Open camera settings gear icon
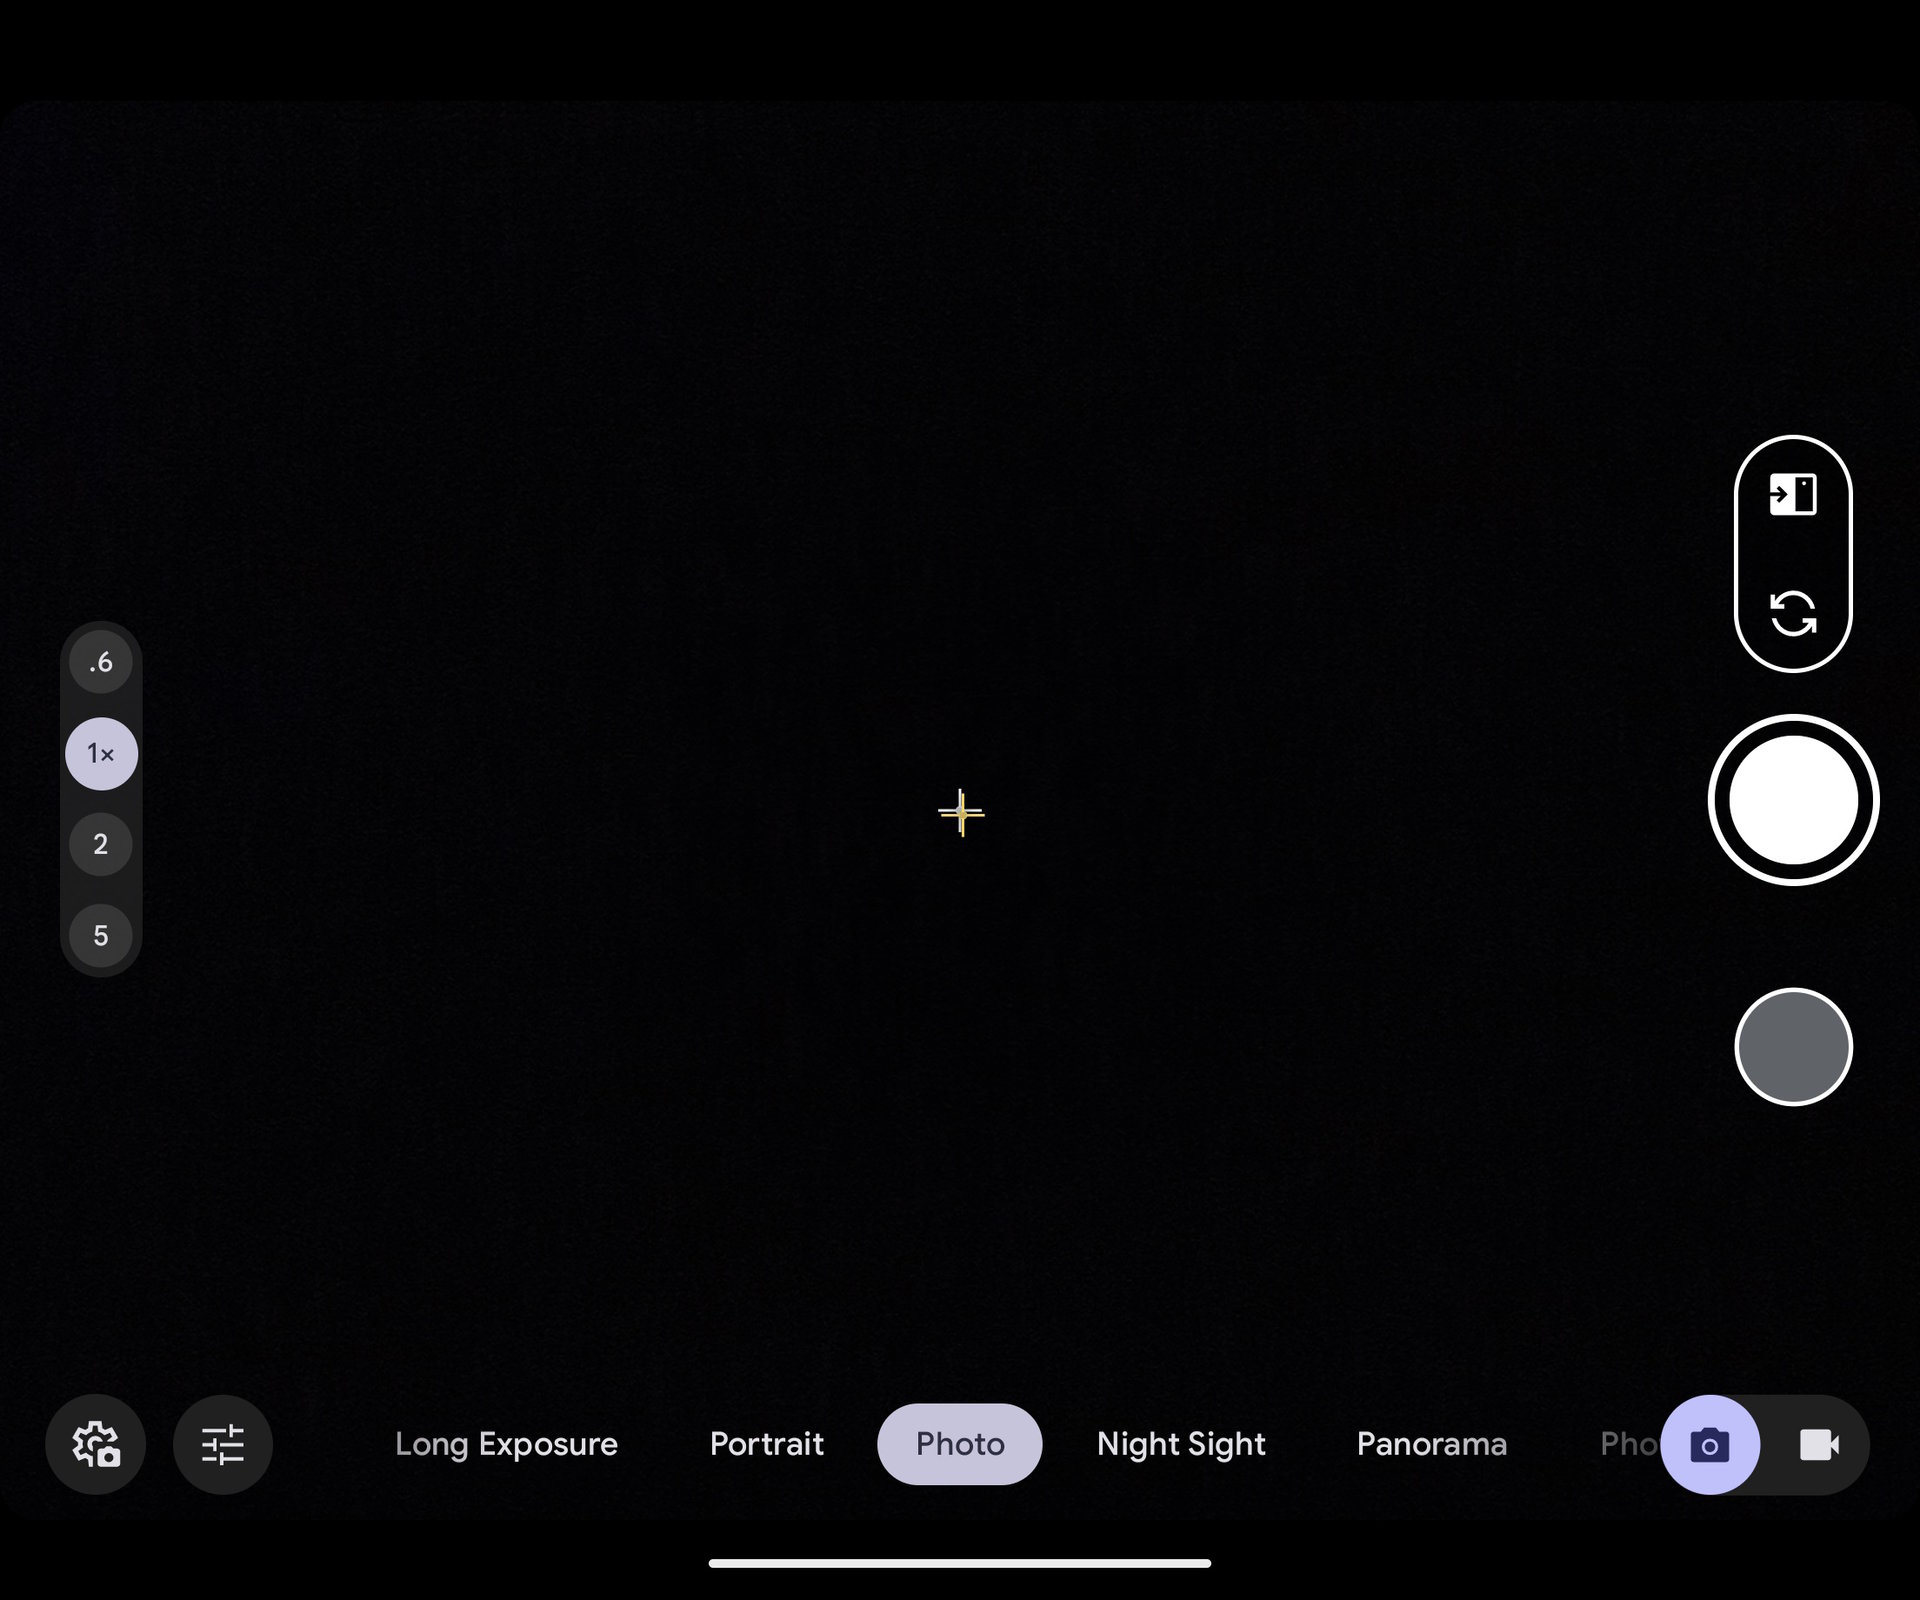The image size is (1920, 1600). point(96,1444)
